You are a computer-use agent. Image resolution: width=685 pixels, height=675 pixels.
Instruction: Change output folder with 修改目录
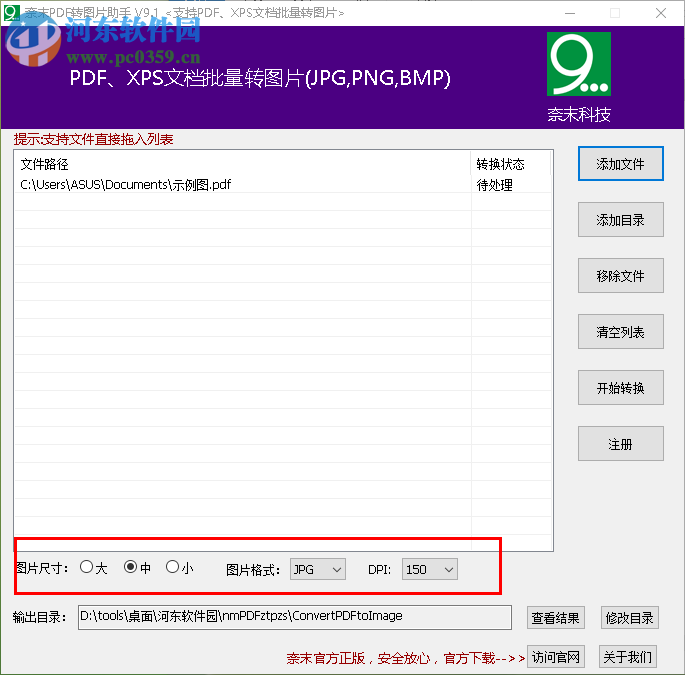pyautogui.click(x=629, y=618)
